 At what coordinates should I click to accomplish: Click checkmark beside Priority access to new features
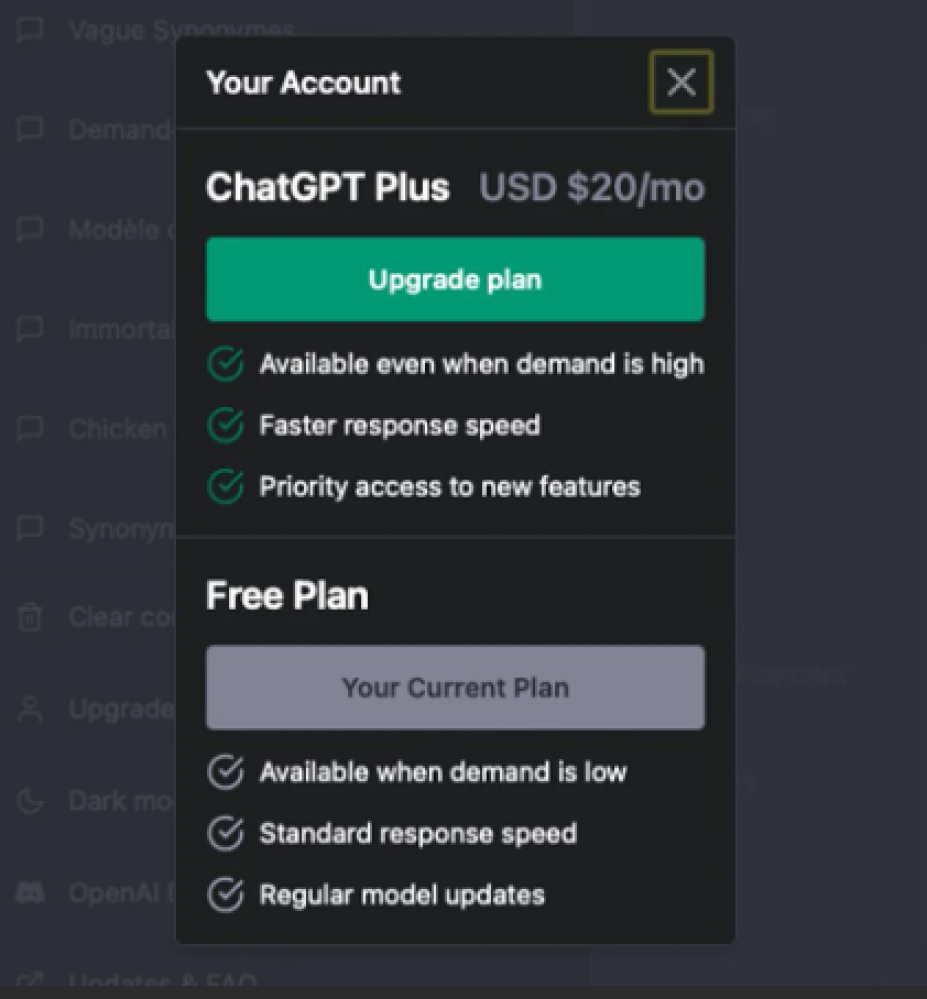tap(226, 487)
